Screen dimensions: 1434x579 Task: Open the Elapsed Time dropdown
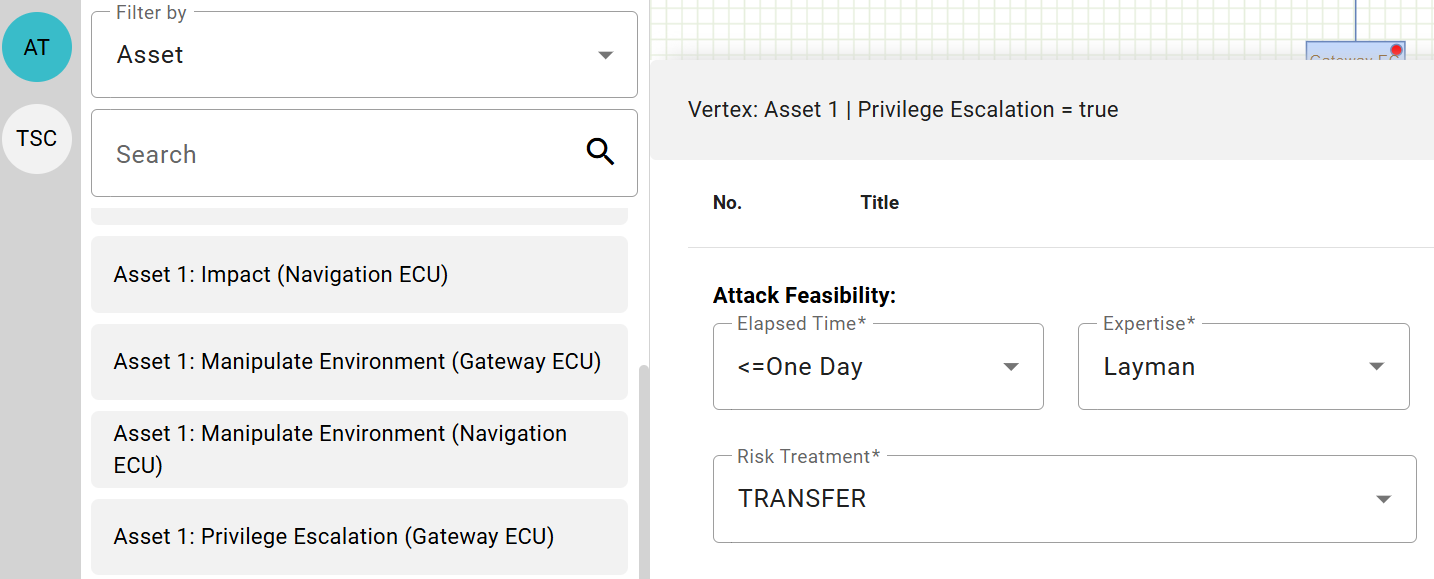[x=1010, y=366]
